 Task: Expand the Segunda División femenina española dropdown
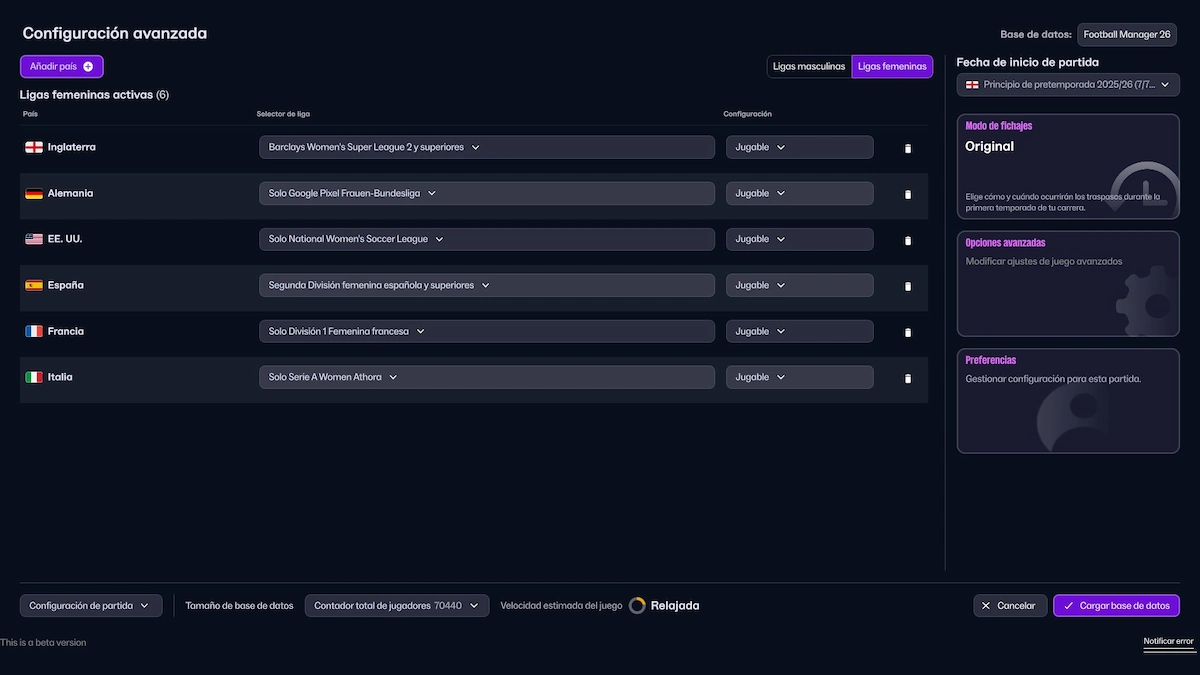[487, 285]
